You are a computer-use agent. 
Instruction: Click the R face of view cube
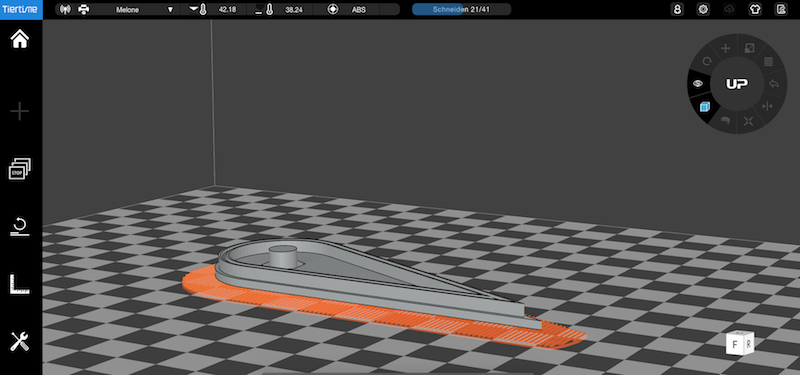click(x=748, y=343)
